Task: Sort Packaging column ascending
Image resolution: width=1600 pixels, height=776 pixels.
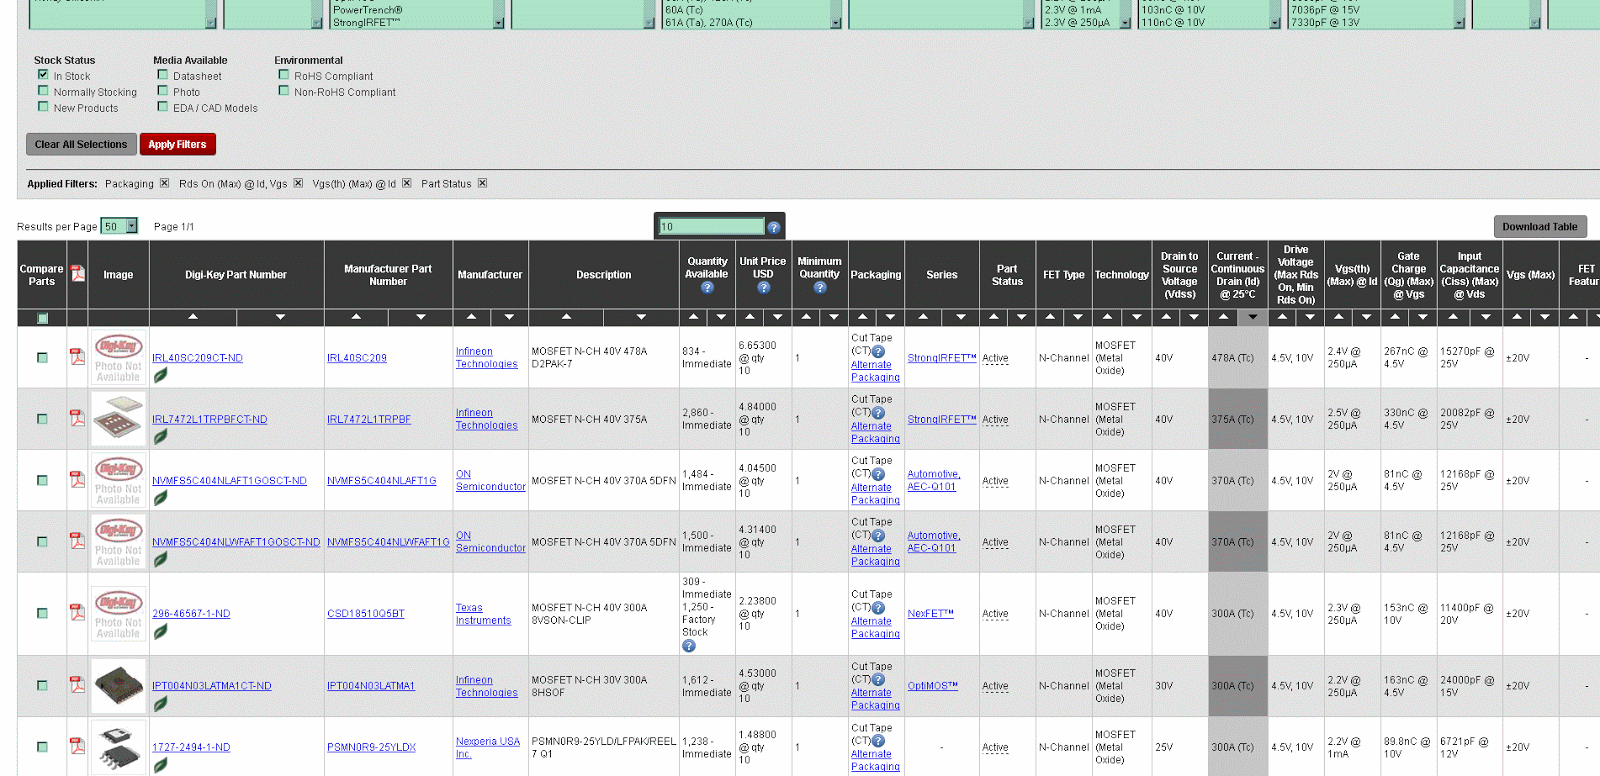Action: (x=863, y=317)
